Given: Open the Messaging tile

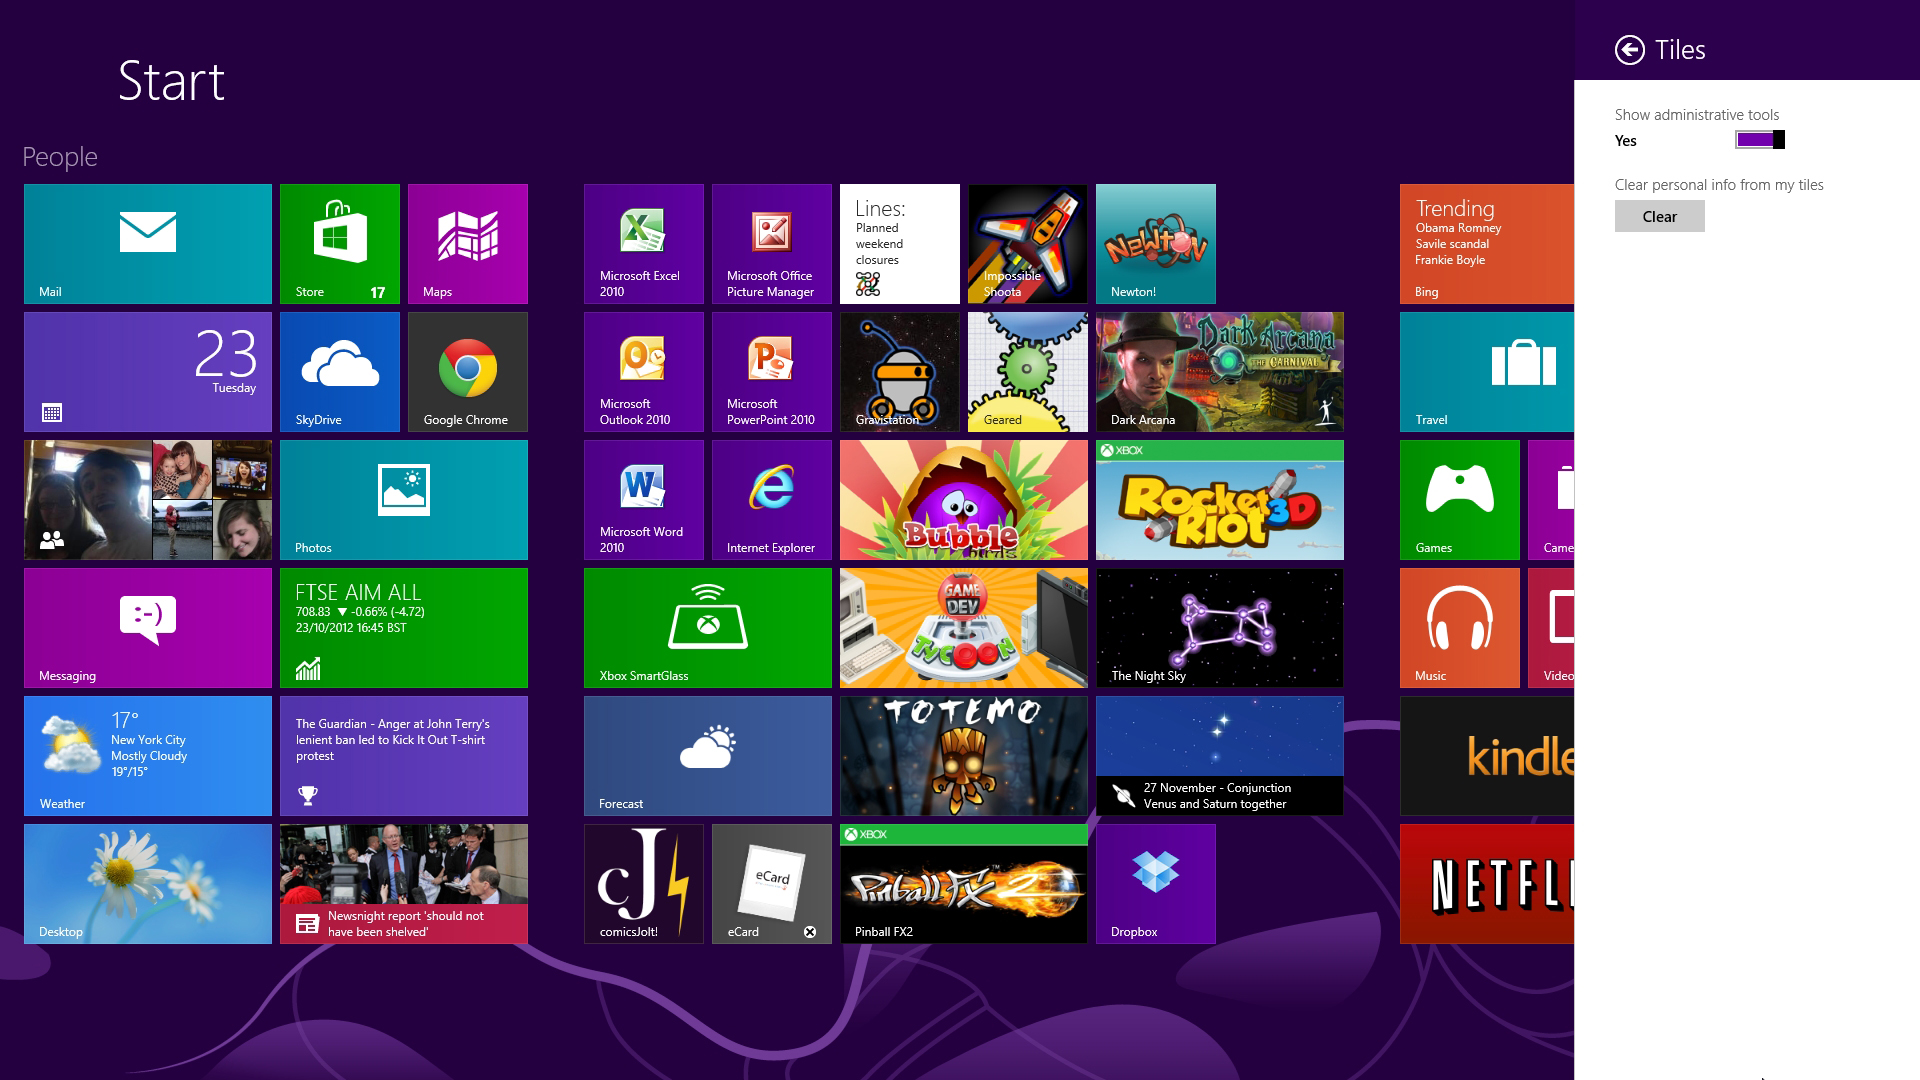Looking at the screenshot, I should coord(148,628).
